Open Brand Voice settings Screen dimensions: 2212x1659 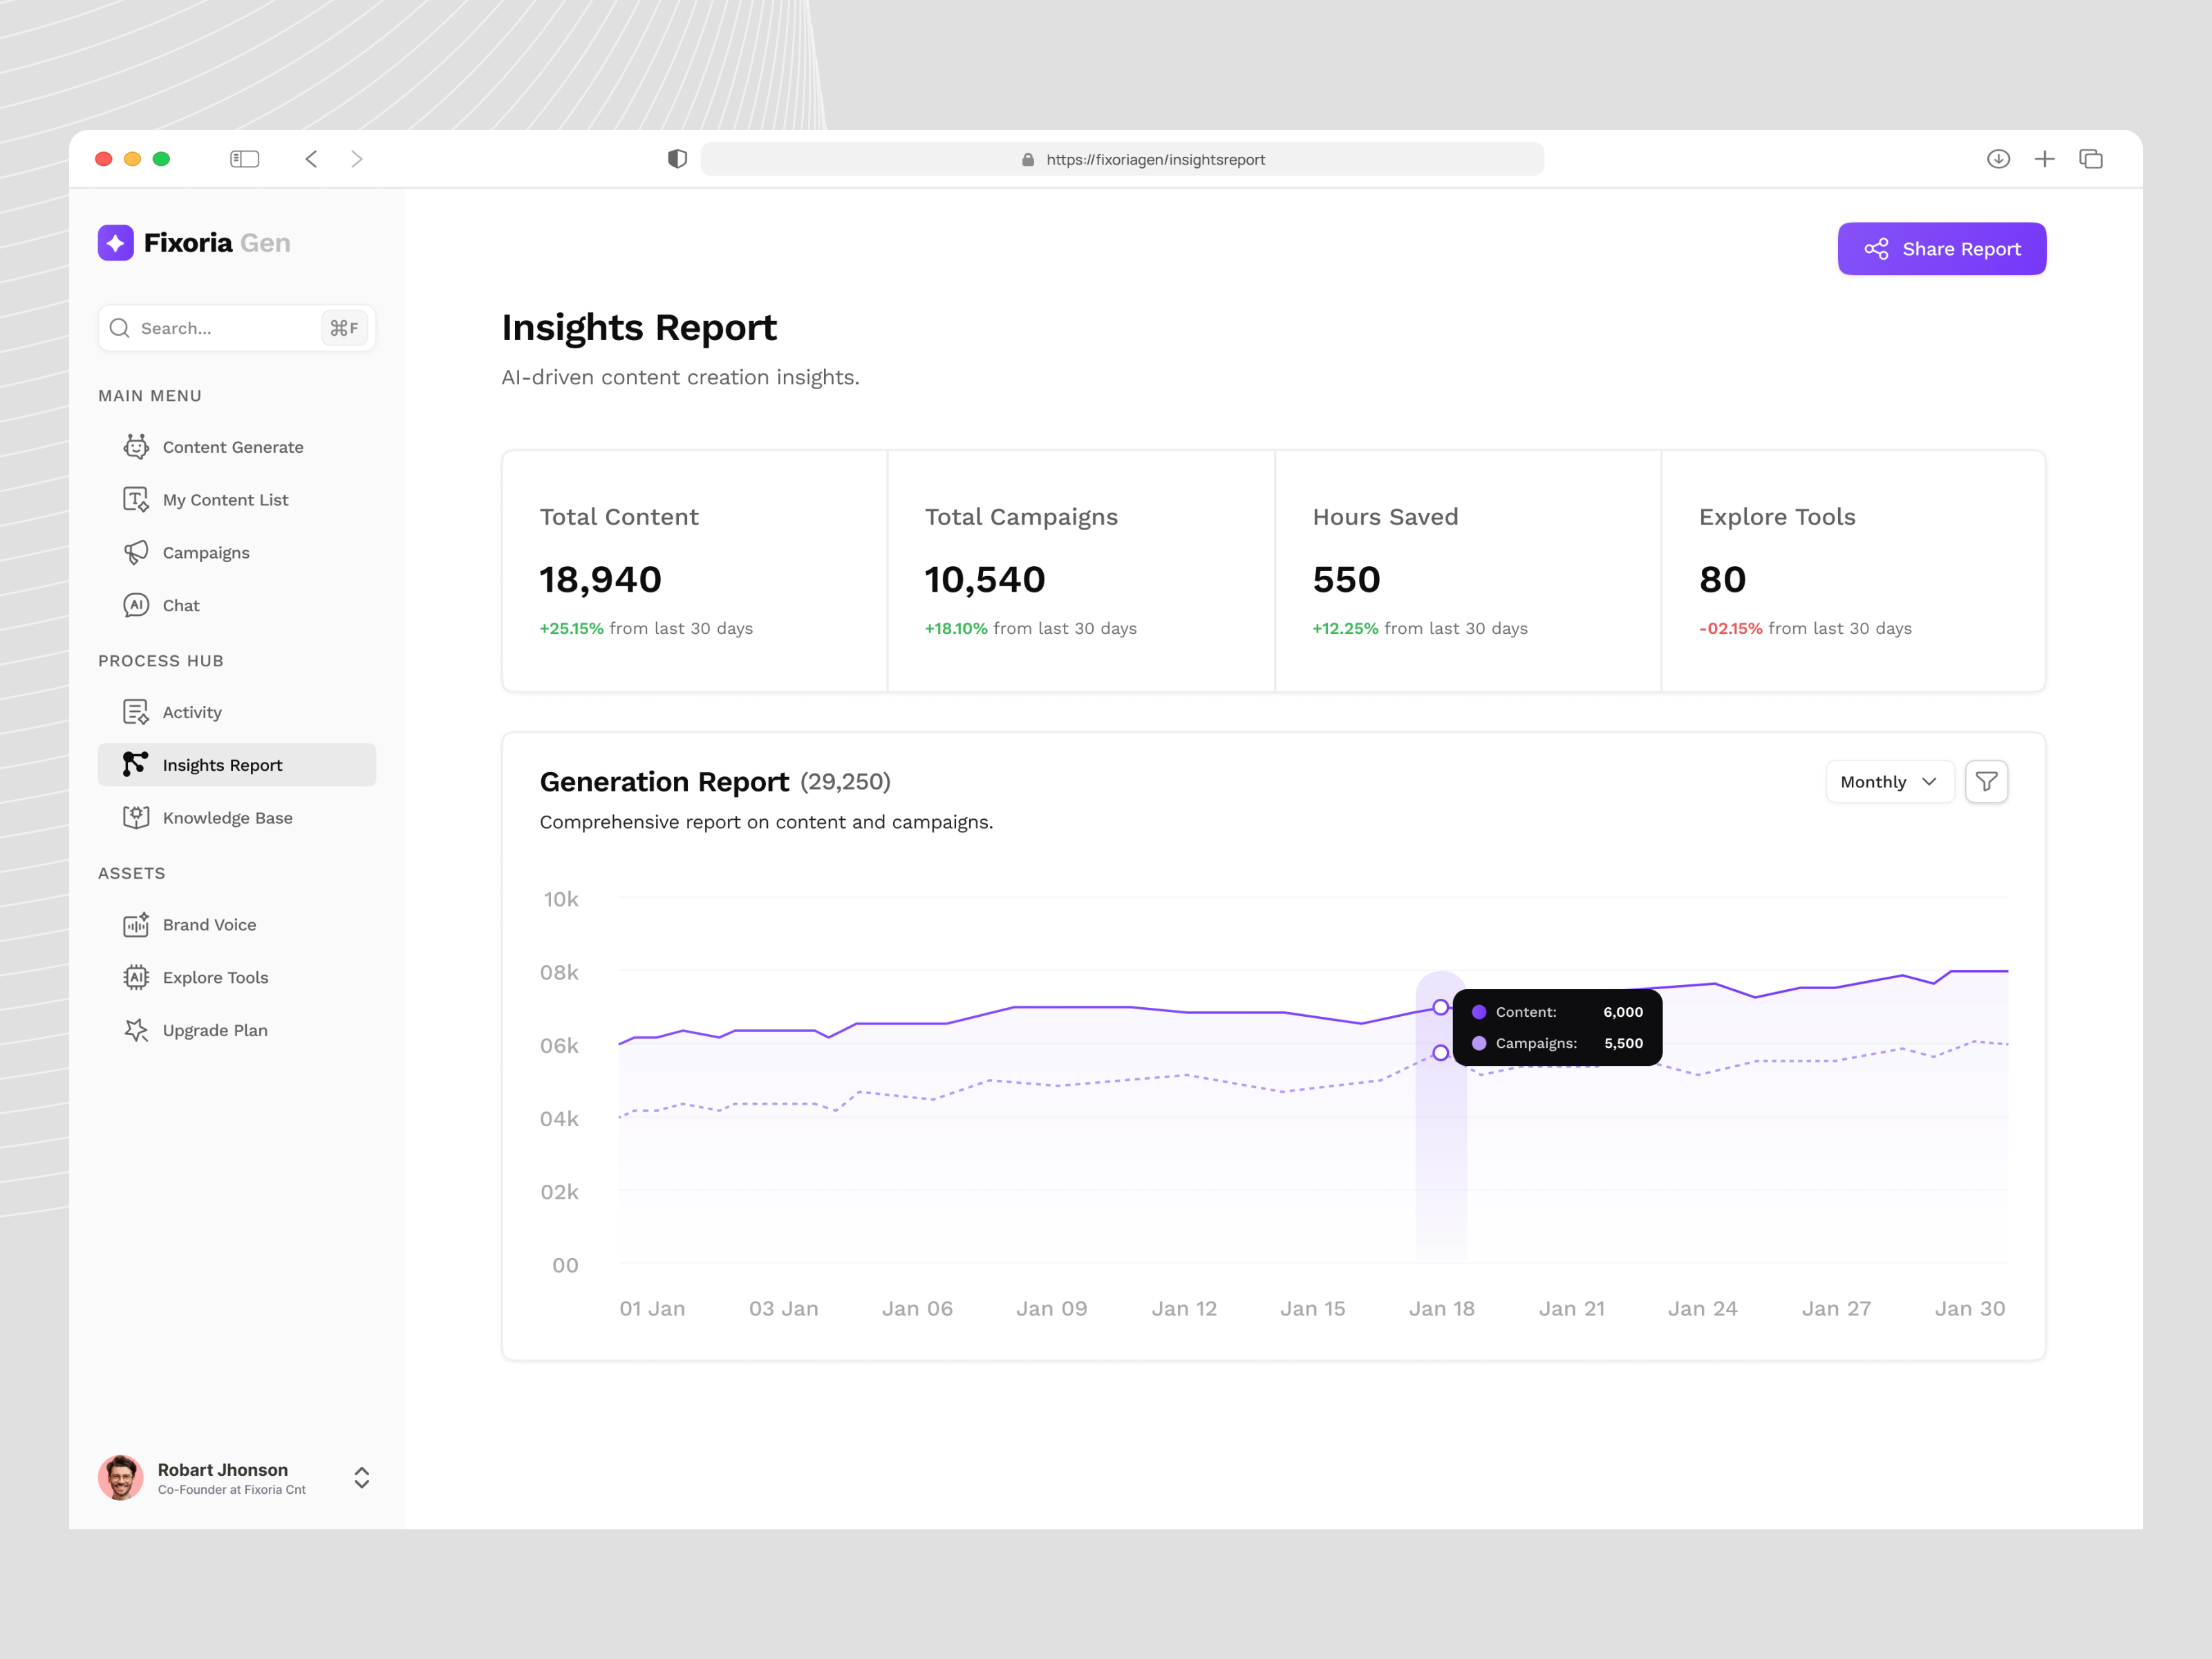(209, 924)
